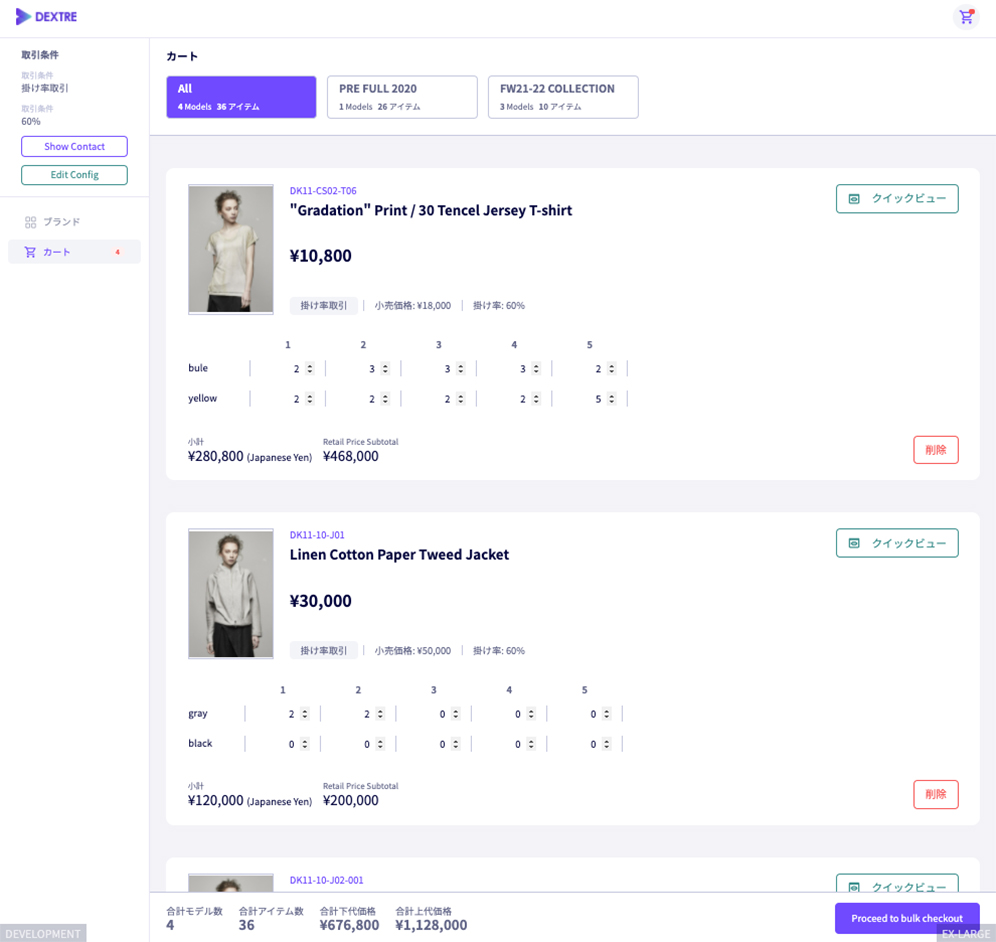Image resolution: width=996 pixels, height=942 pixels.
Task: Switch to the PRE FULL 2020 tab
Action: (402, 97)
